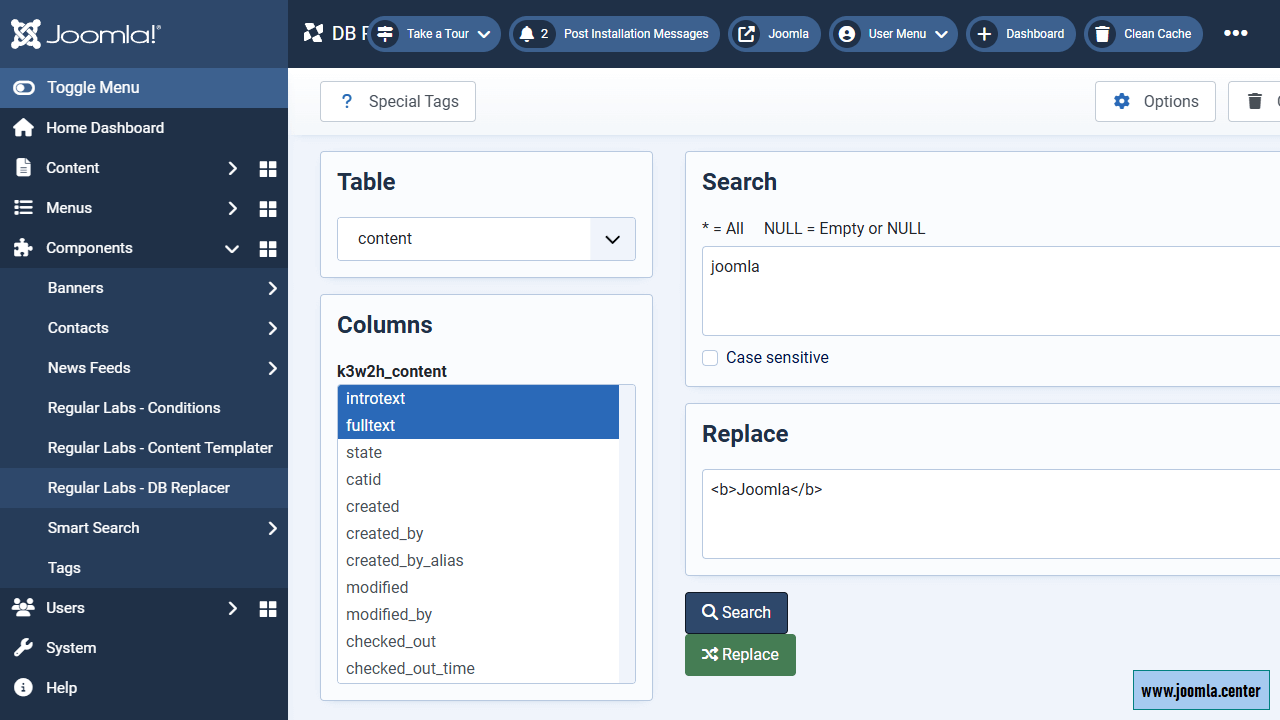Click the Help info icon

click(23, 688)
